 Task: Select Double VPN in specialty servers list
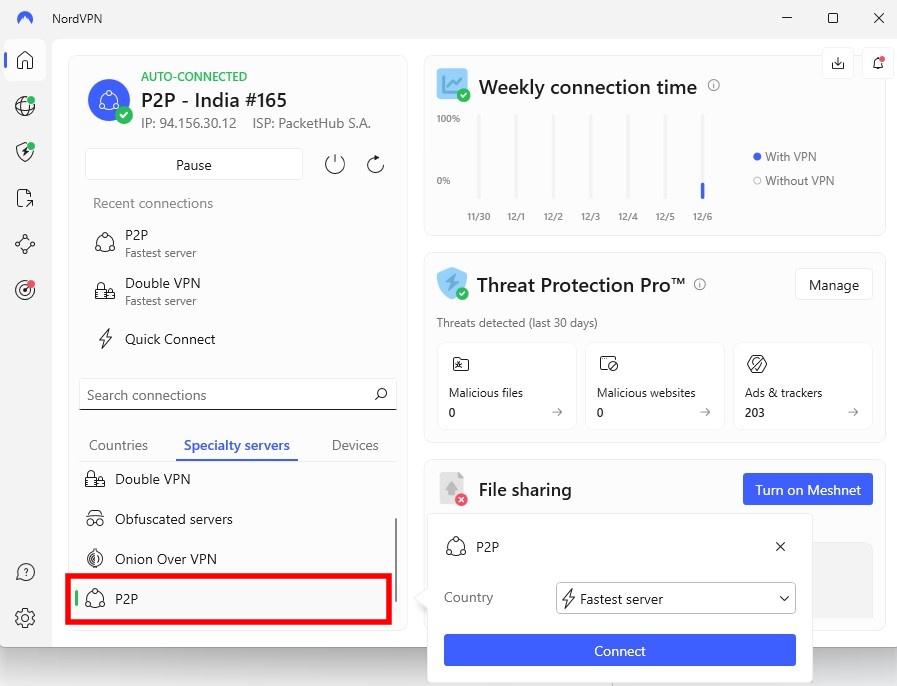tap(237, 479)
